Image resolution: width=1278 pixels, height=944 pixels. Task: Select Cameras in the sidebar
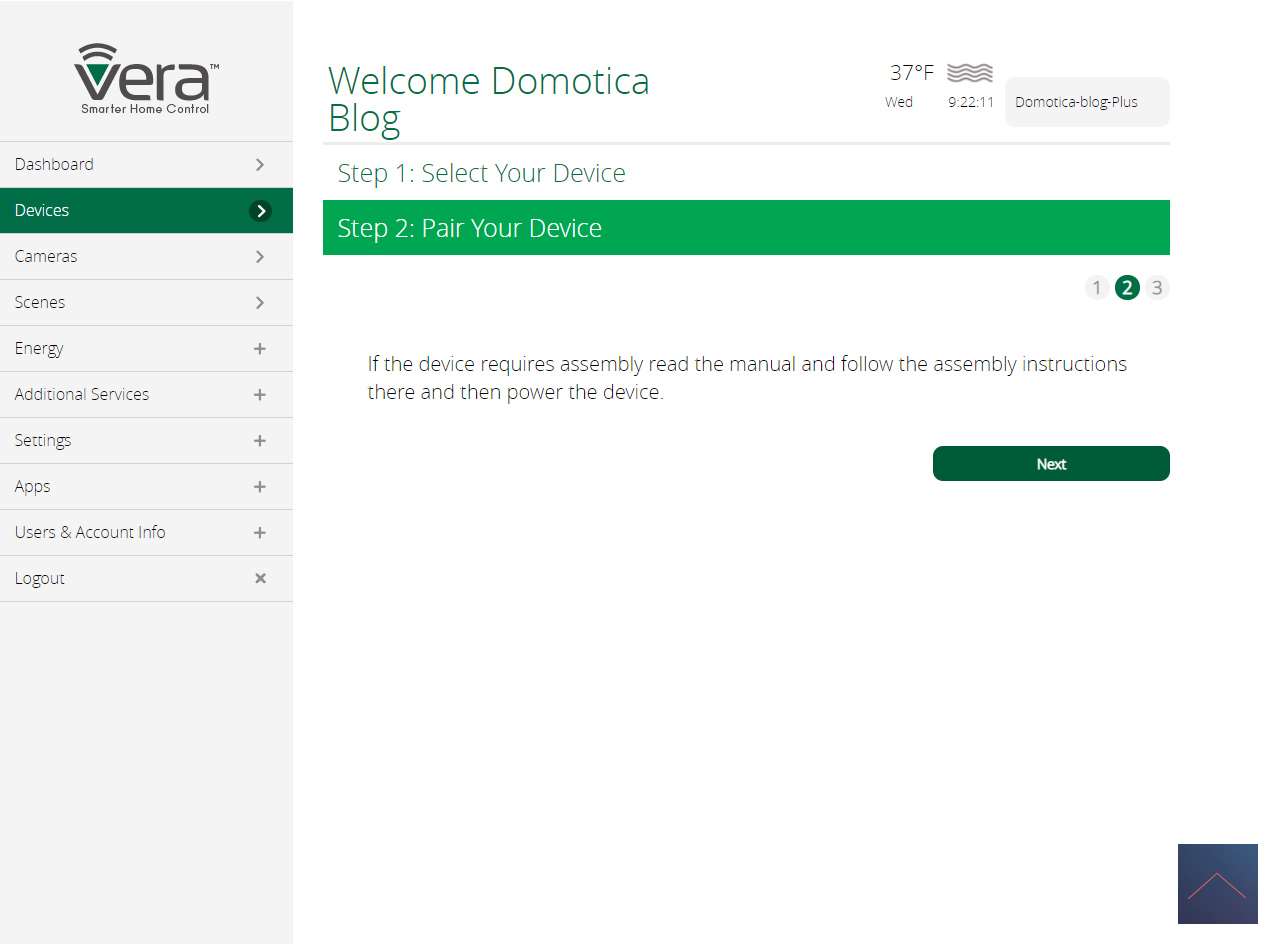(46, 256)
